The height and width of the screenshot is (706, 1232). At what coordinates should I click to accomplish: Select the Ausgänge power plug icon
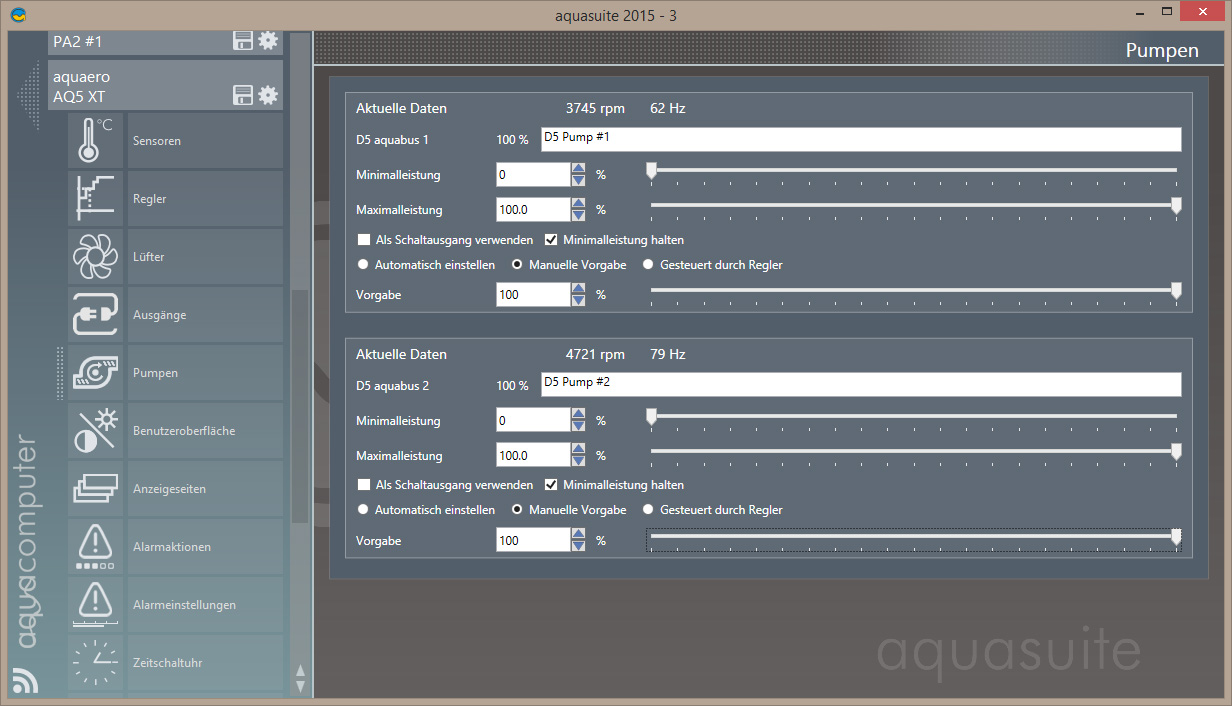95,315
